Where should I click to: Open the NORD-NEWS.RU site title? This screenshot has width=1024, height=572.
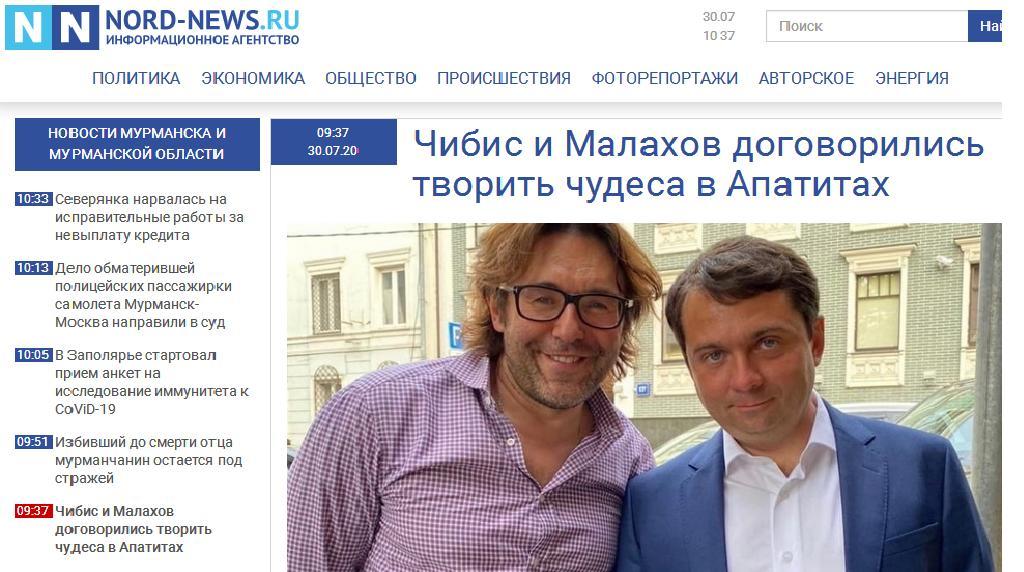click(202, 21)
